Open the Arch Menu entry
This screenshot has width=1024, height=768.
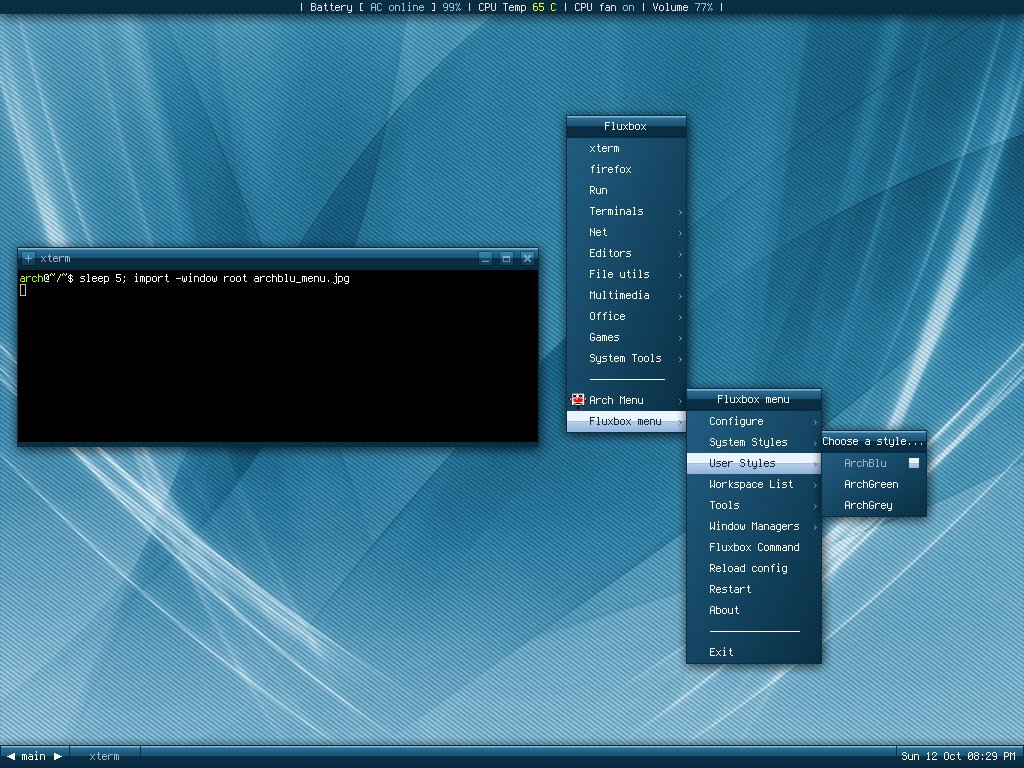(x=626, y=400)
